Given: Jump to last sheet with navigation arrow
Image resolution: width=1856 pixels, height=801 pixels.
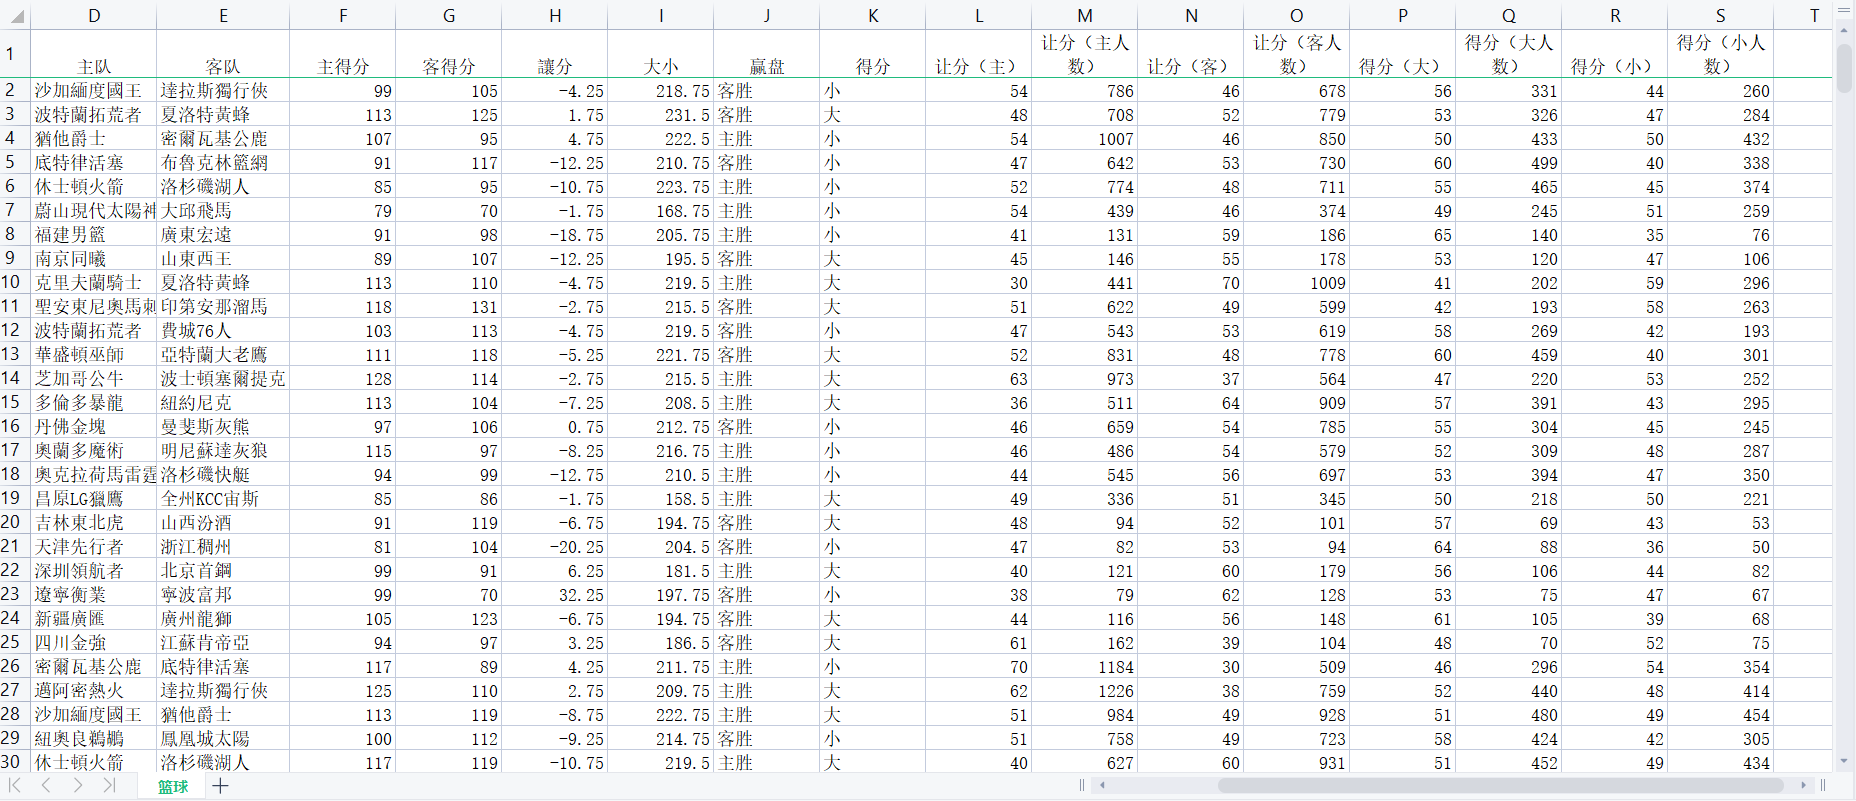Looking at the screenshot, I should point(108,786).
